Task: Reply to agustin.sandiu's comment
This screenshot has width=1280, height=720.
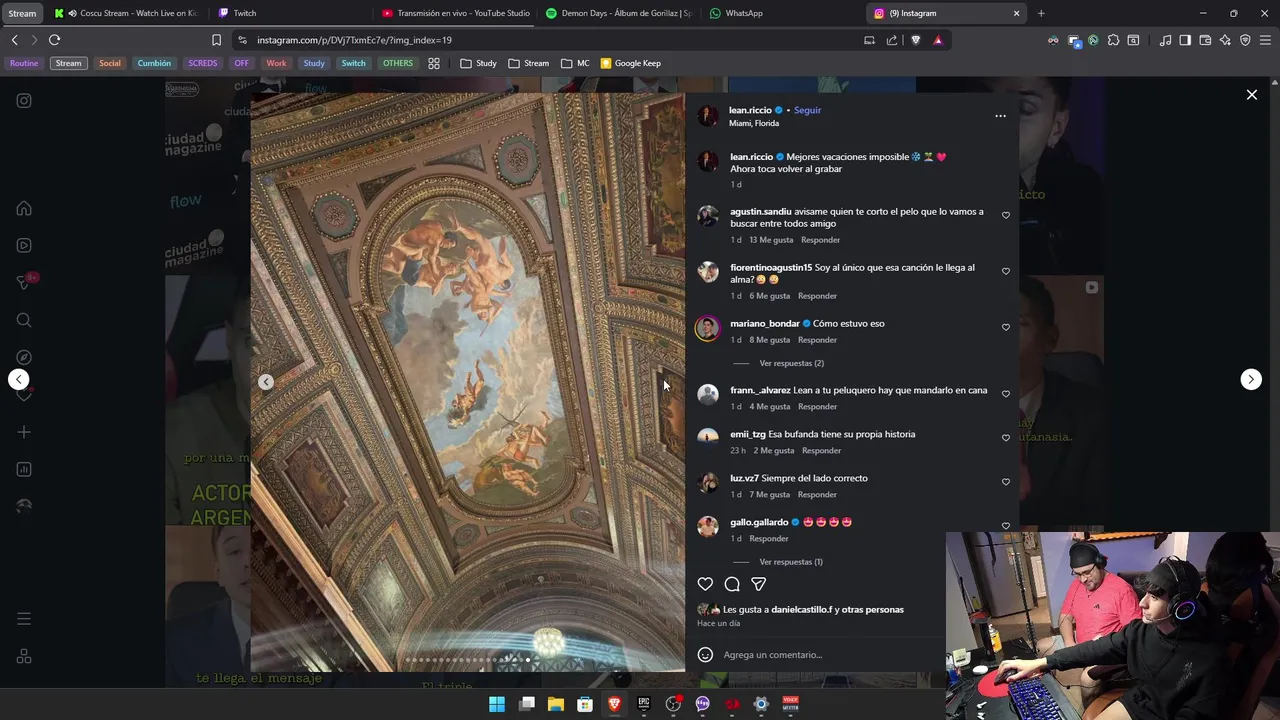Action: (820, 240)
